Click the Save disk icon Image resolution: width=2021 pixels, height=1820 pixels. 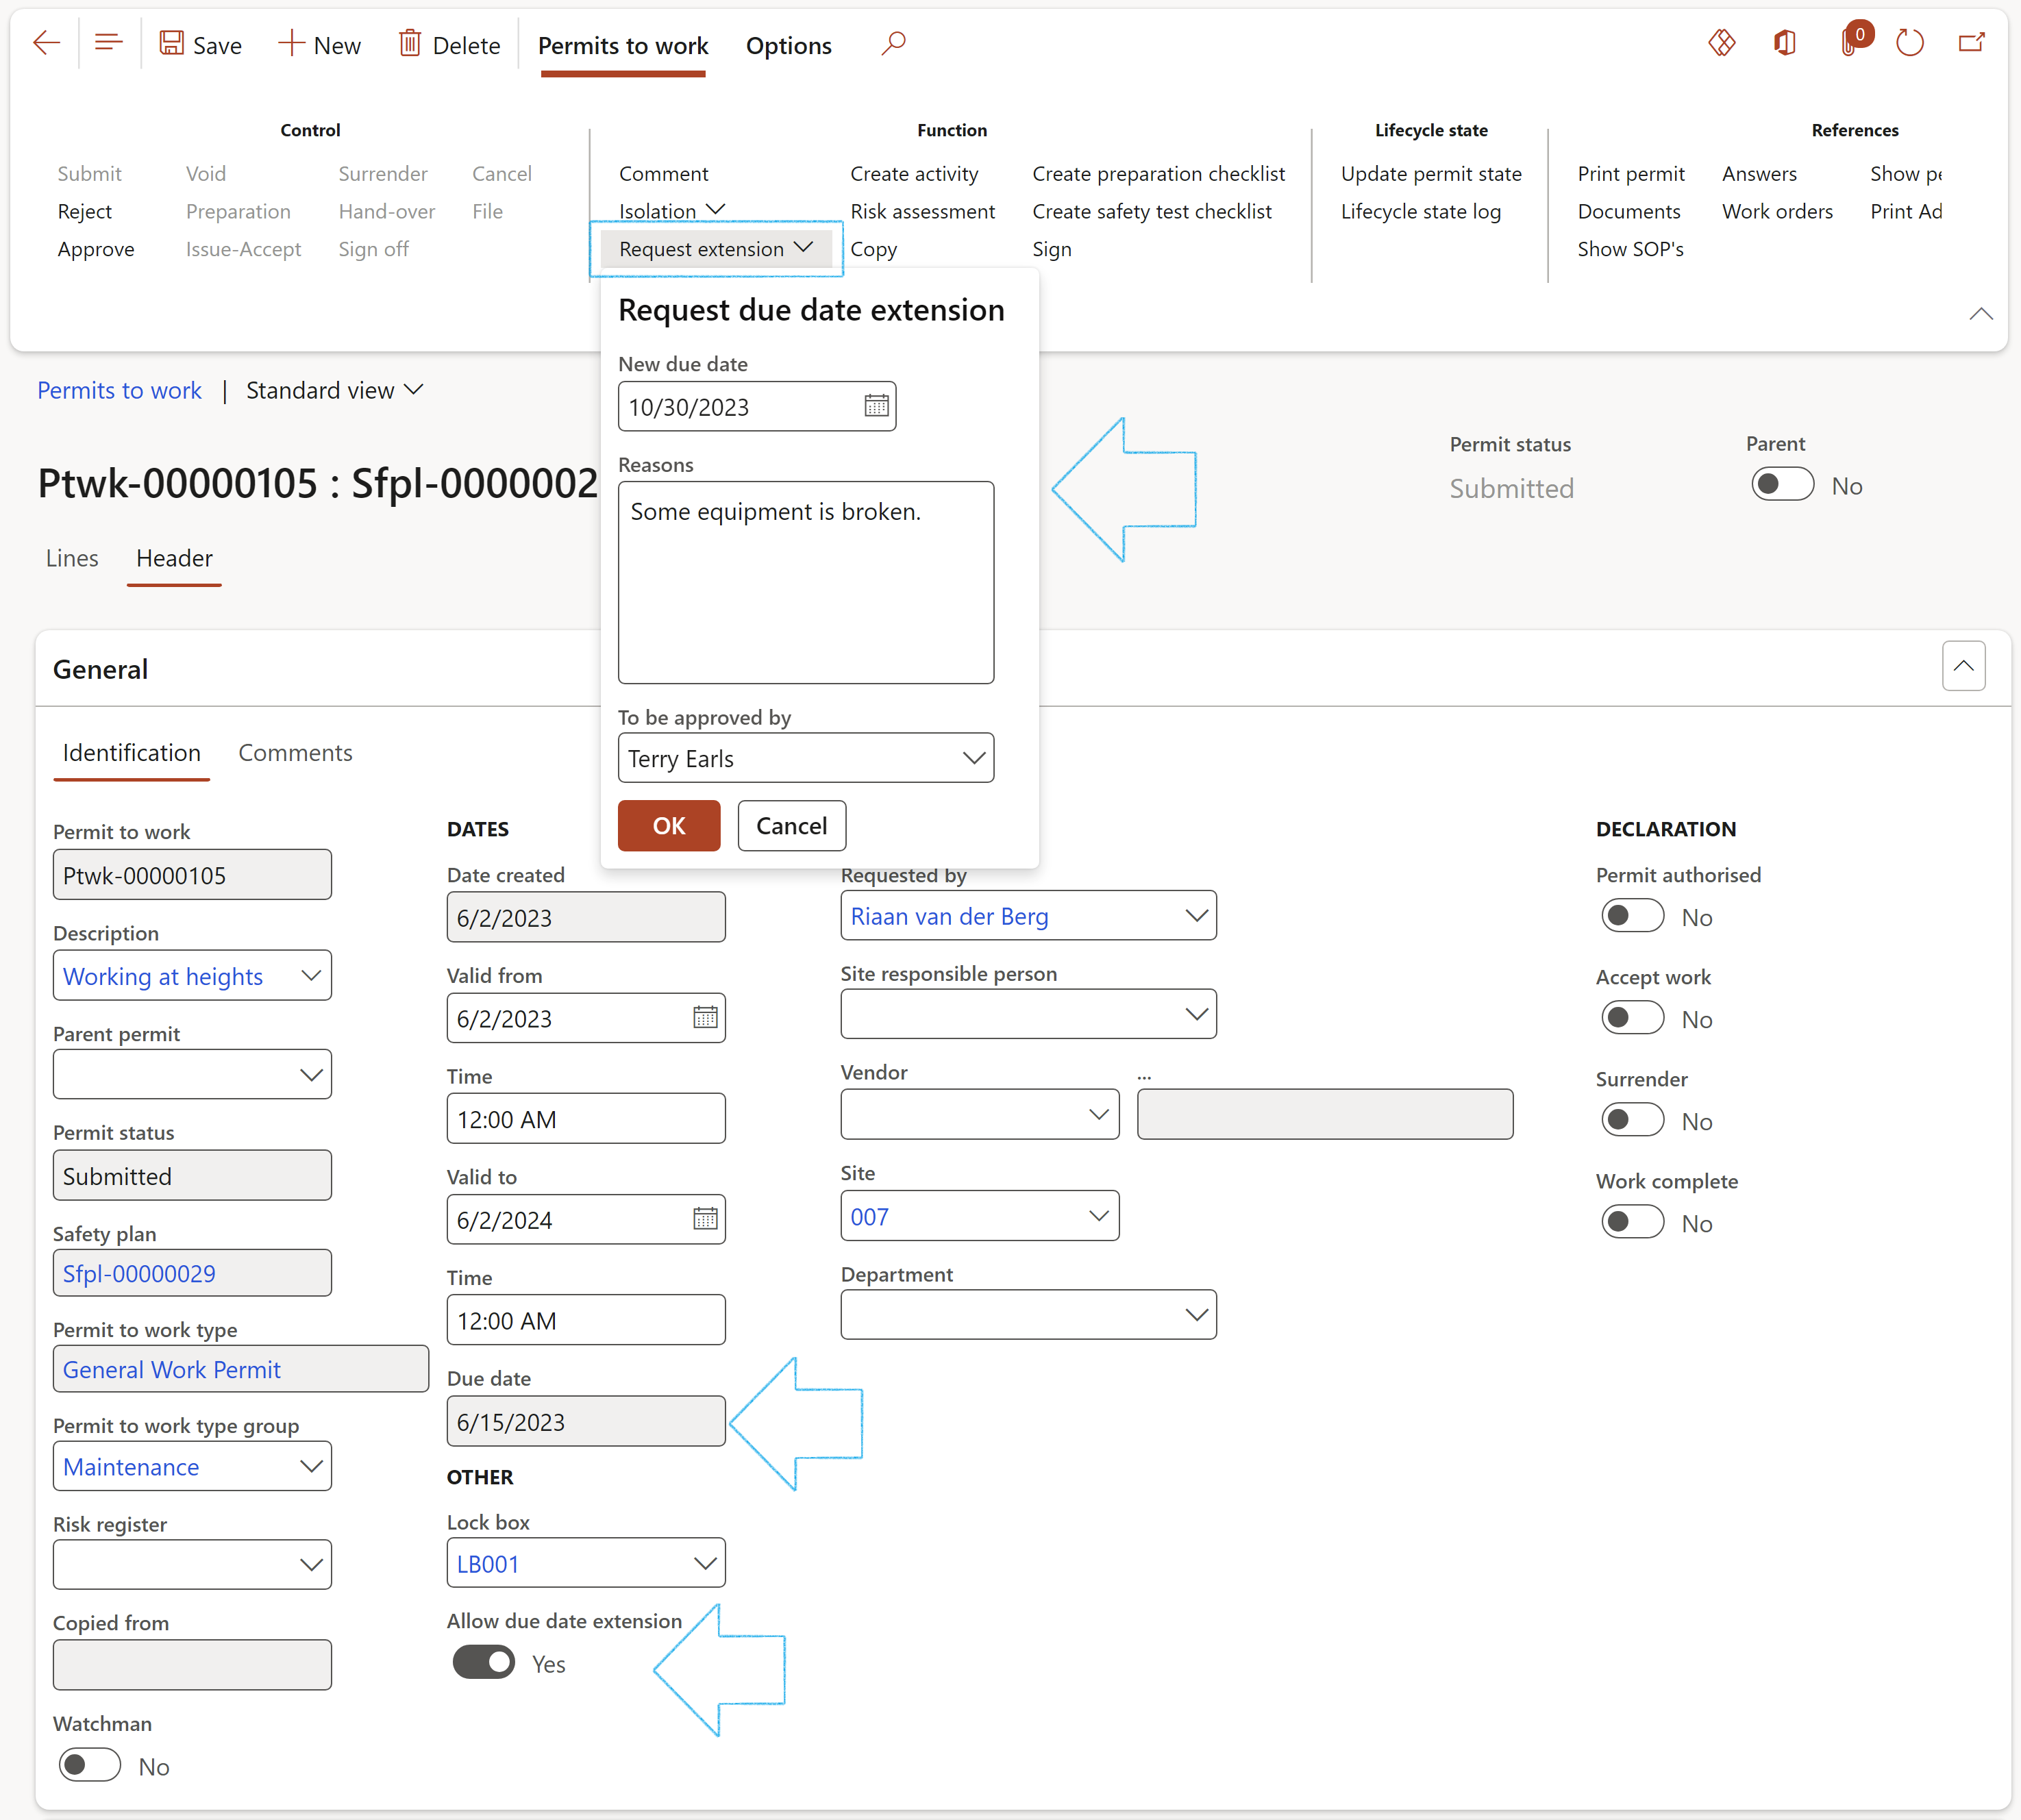[172, 44]
